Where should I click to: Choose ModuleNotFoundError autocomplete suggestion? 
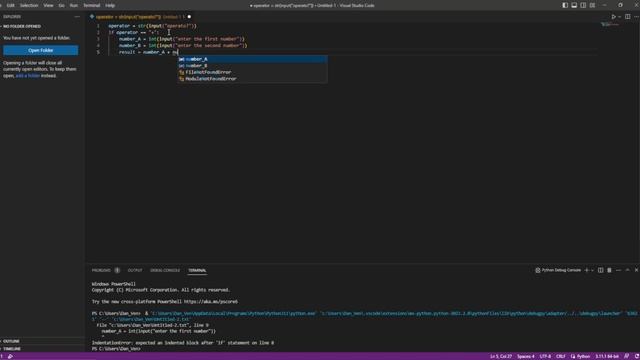[252, 78]
